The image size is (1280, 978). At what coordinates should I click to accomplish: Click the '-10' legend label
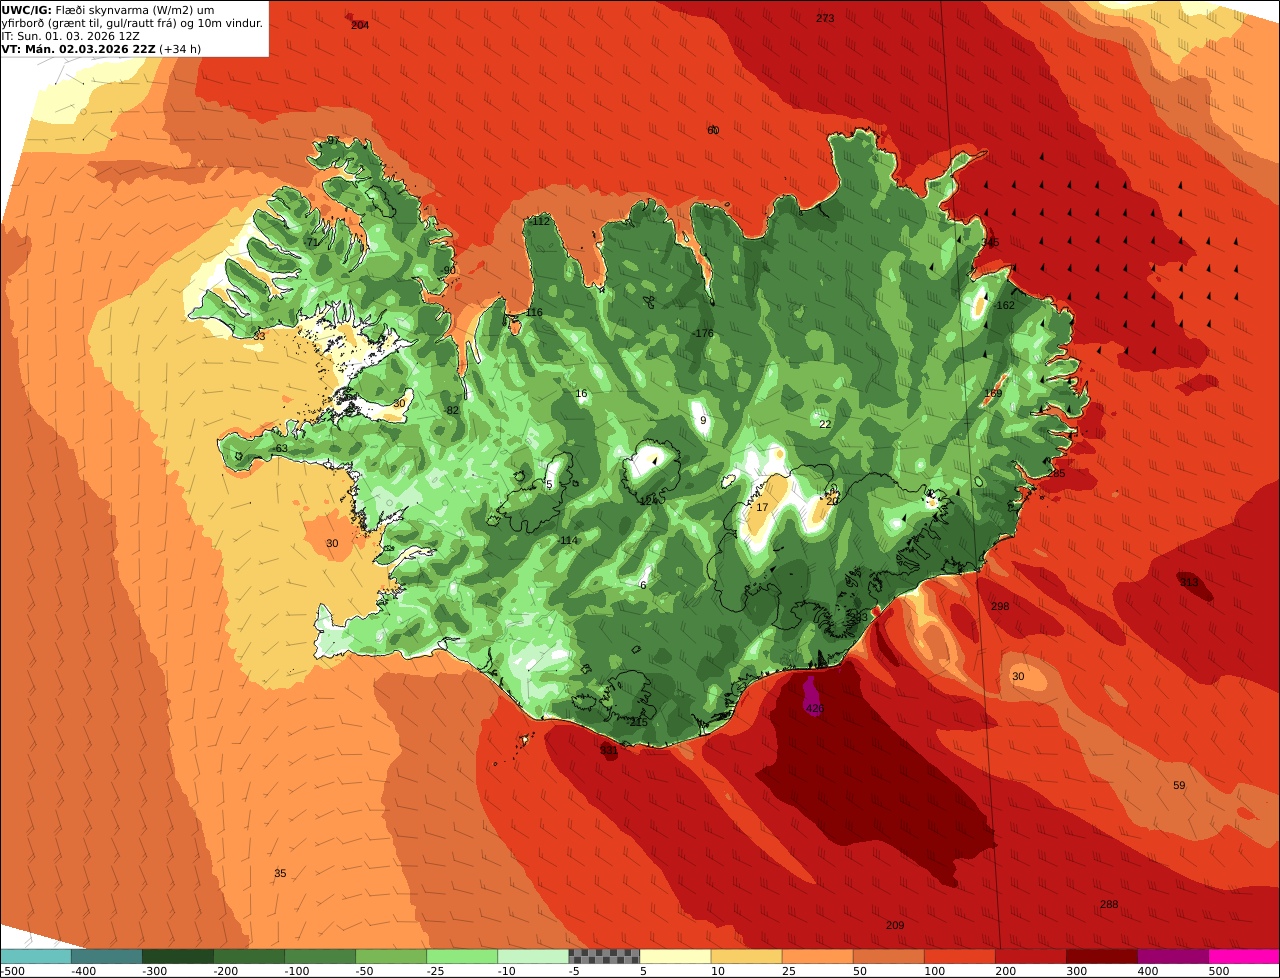[x=508, y=971]
